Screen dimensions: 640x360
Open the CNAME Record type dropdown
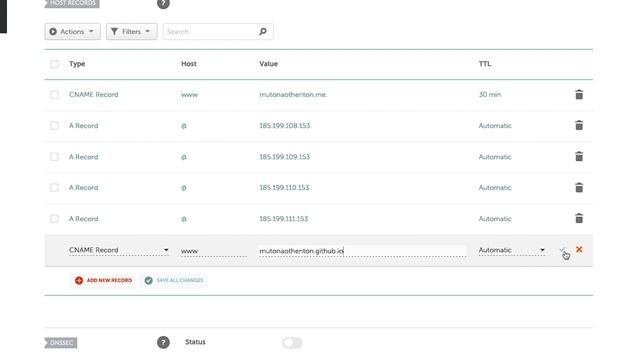click(119, 250)
